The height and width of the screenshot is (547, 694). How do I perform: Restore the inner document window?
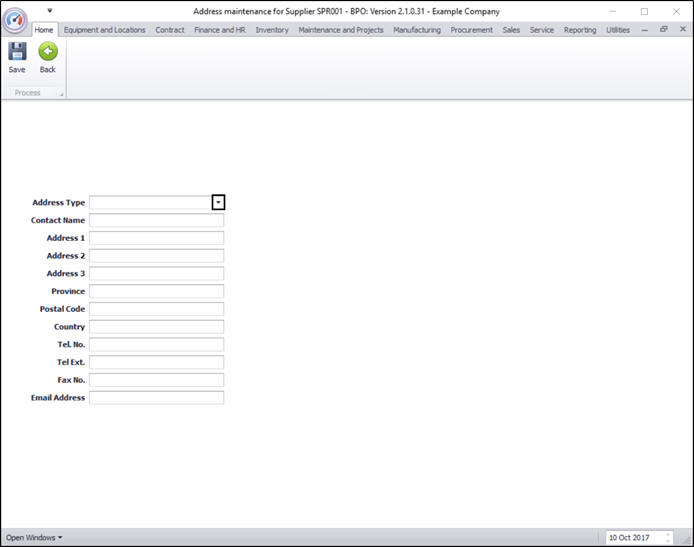(x=663, y=29)
